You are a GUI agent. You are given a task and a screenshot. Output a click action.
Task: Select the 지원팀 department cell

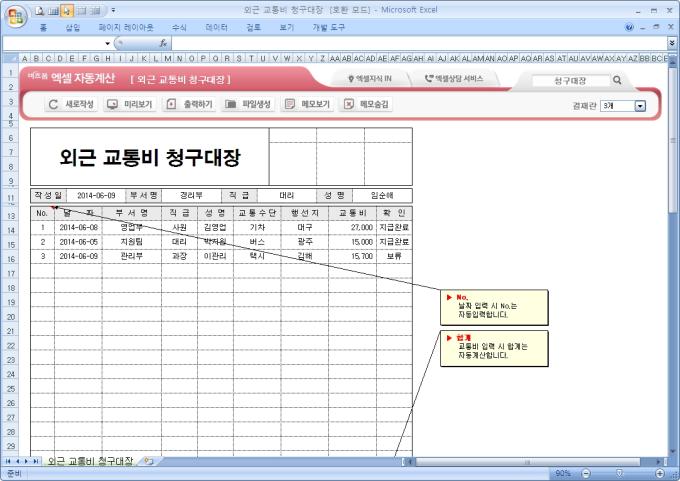tap(131, 242)
